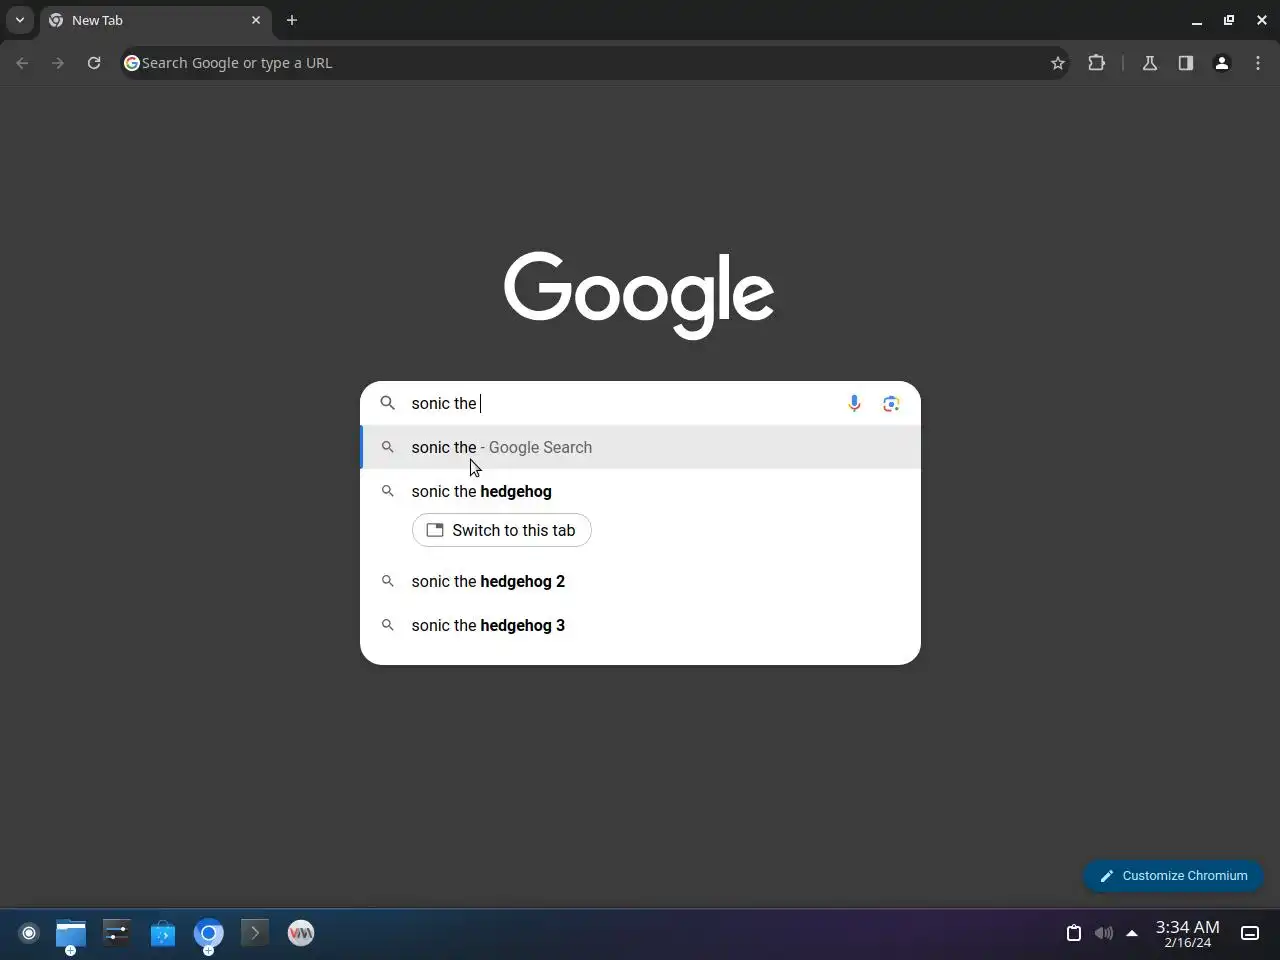Expand the system tray arrow
Screen dimensions: 1280x960
pos(1132,933)
